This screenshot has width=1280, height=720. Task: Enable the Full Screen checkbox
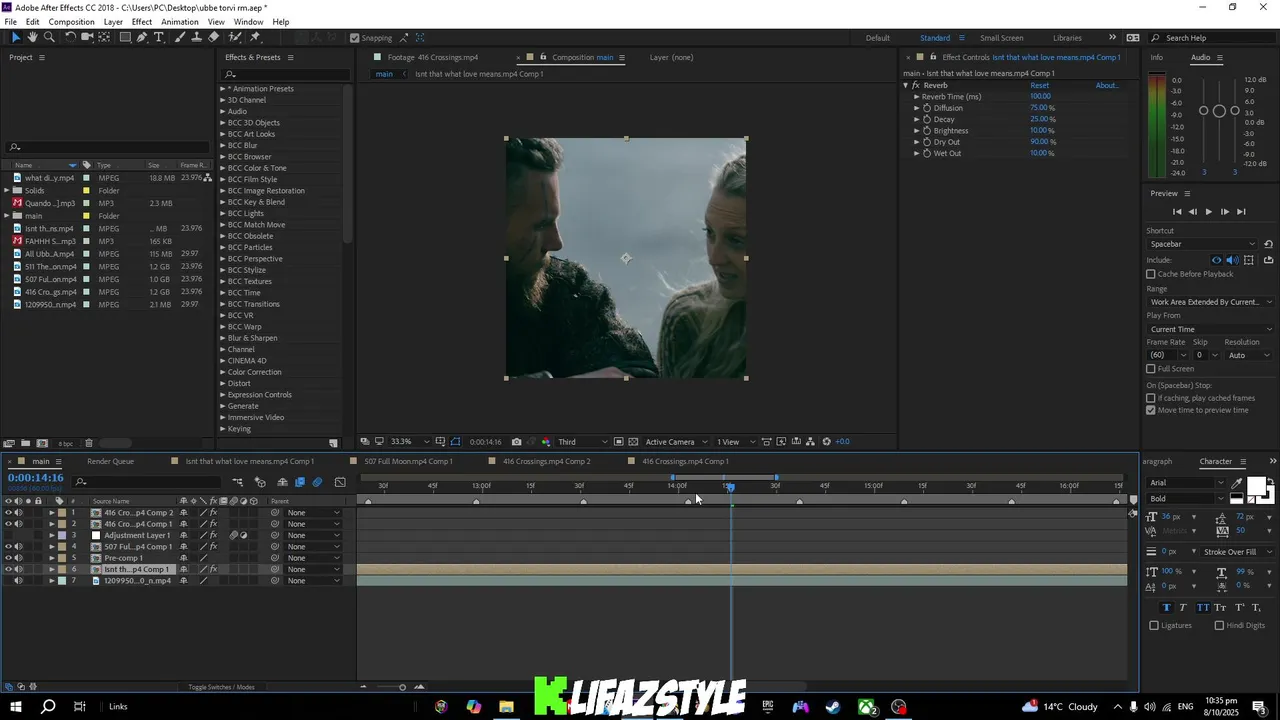coord(1151,369)
